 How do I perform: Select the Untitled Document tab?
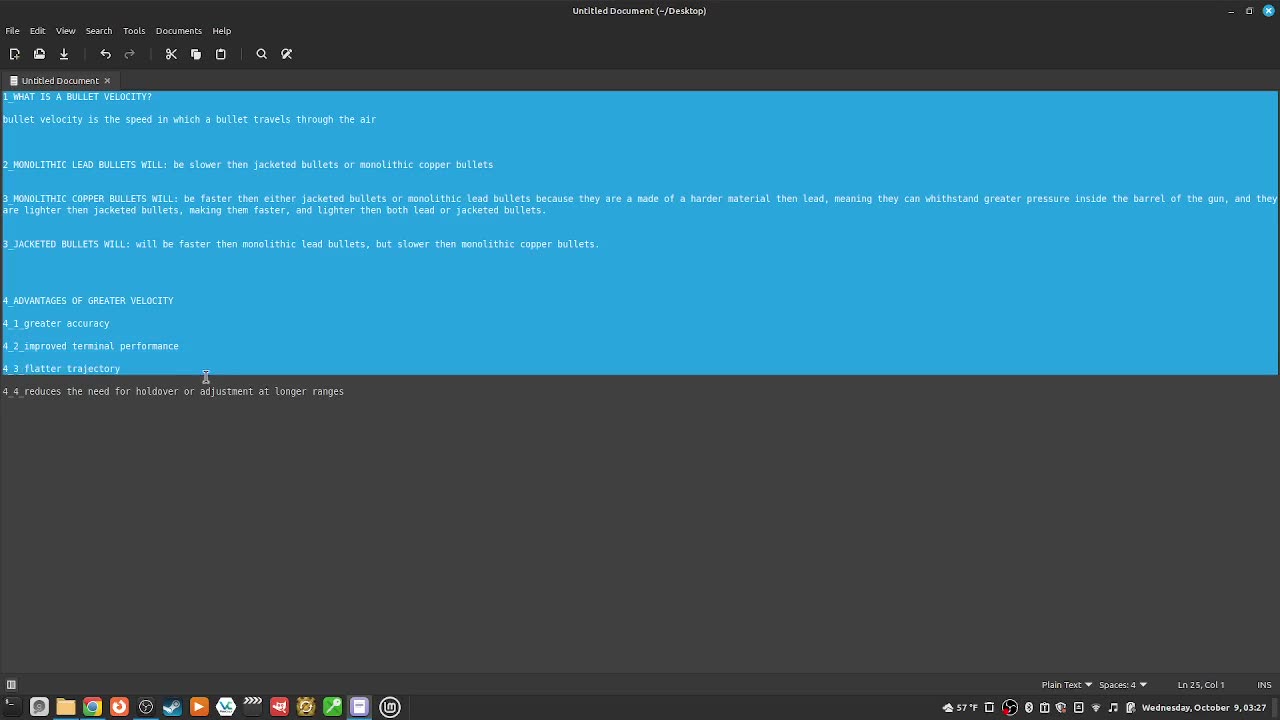tap(60, 81)
